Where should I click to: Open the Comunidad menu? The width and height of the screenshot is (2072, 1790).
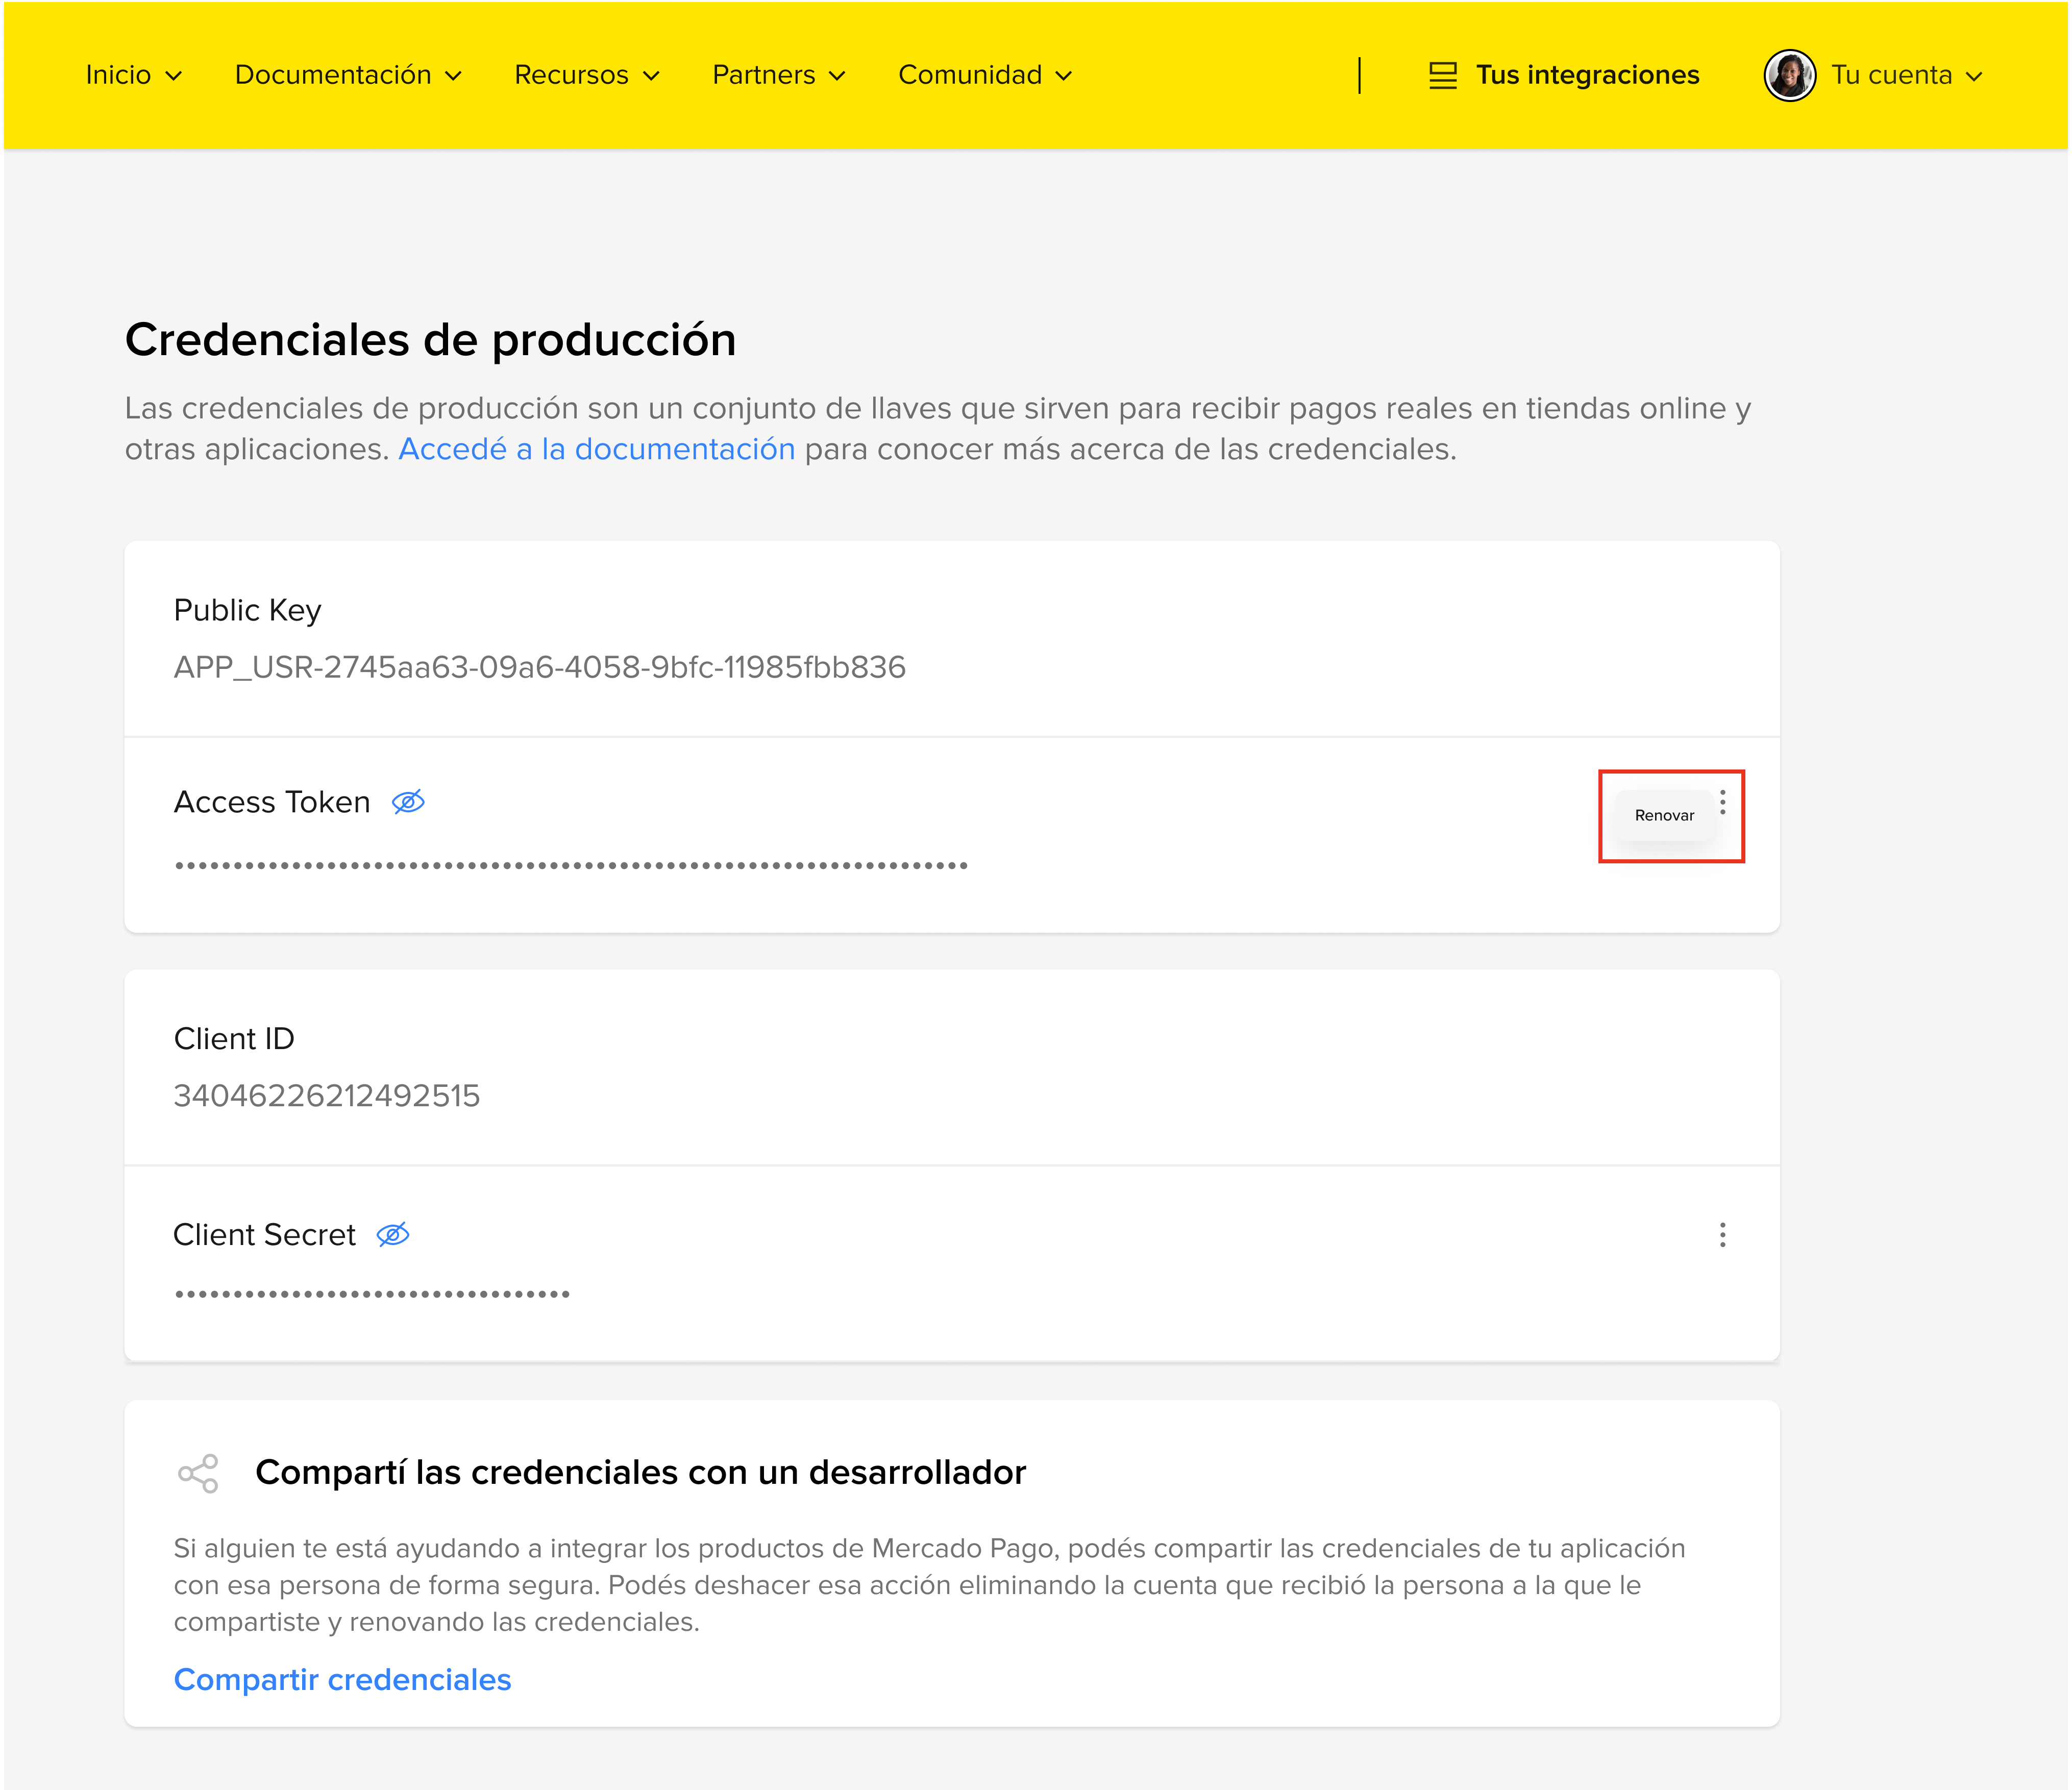[985, 75]
